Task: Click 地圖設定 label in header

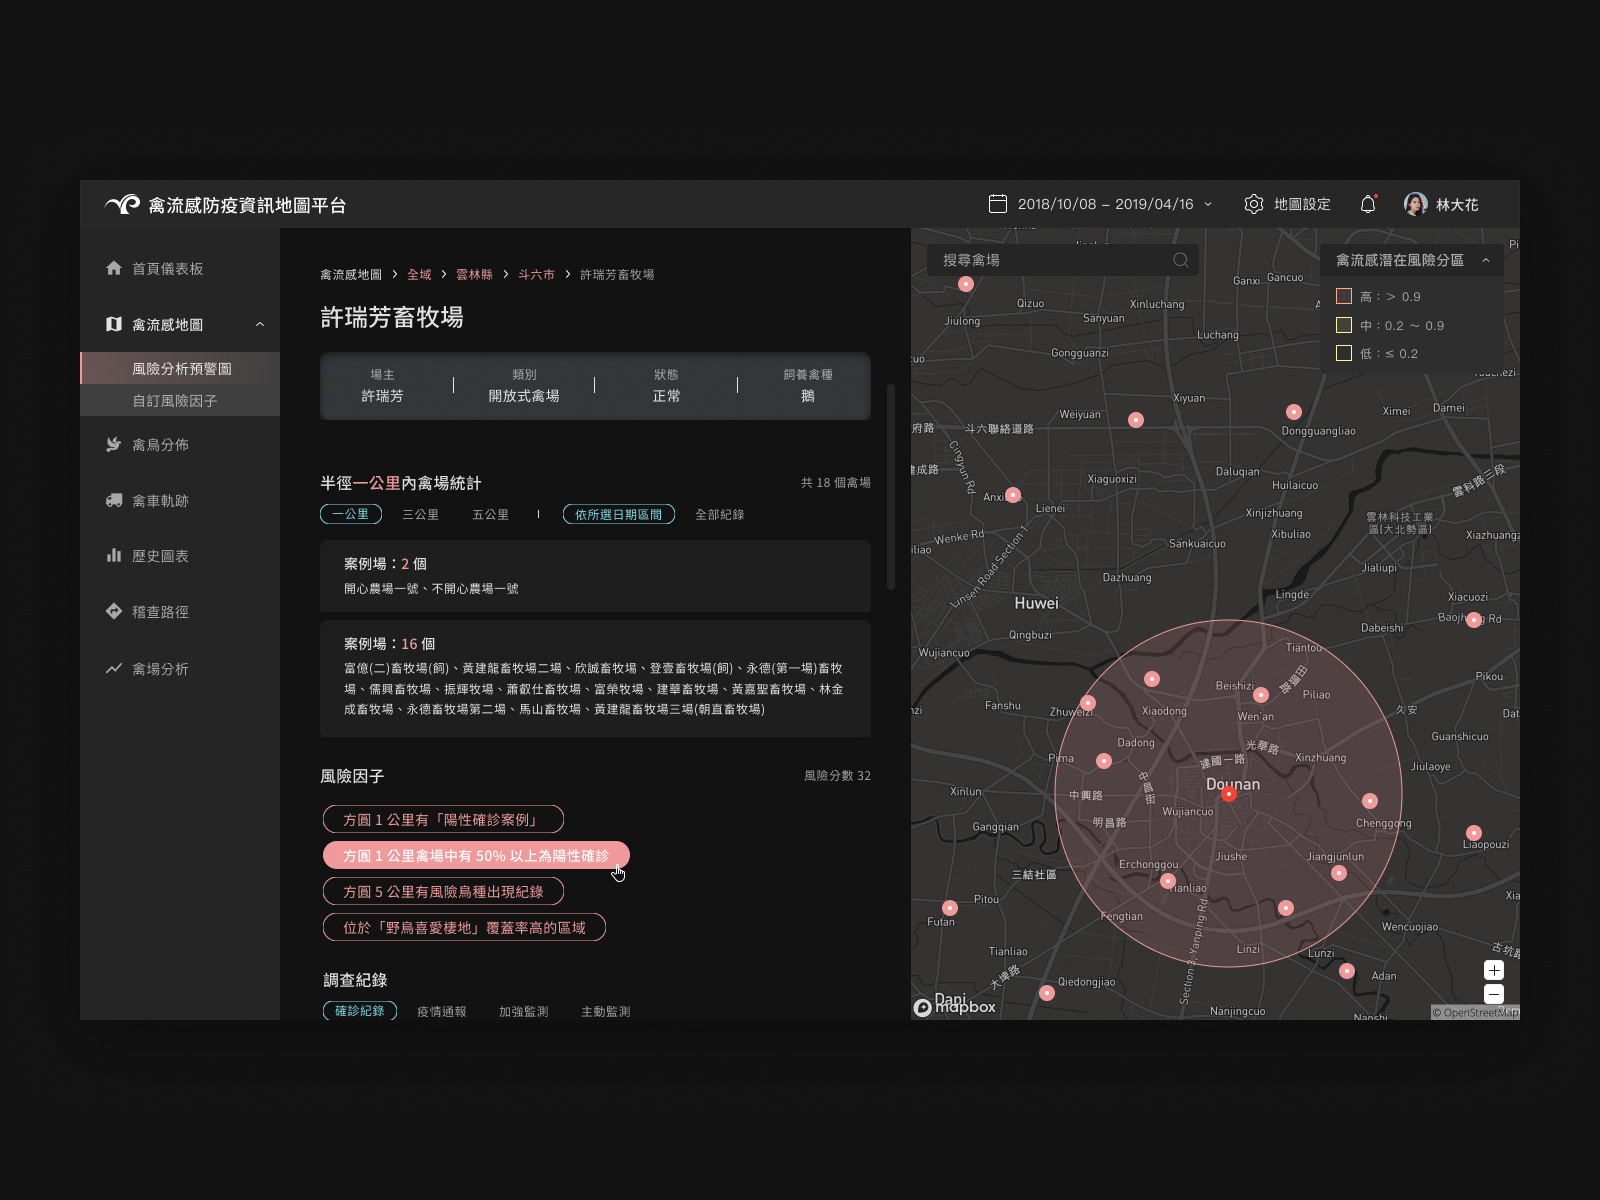Action: coord(1302,204)
